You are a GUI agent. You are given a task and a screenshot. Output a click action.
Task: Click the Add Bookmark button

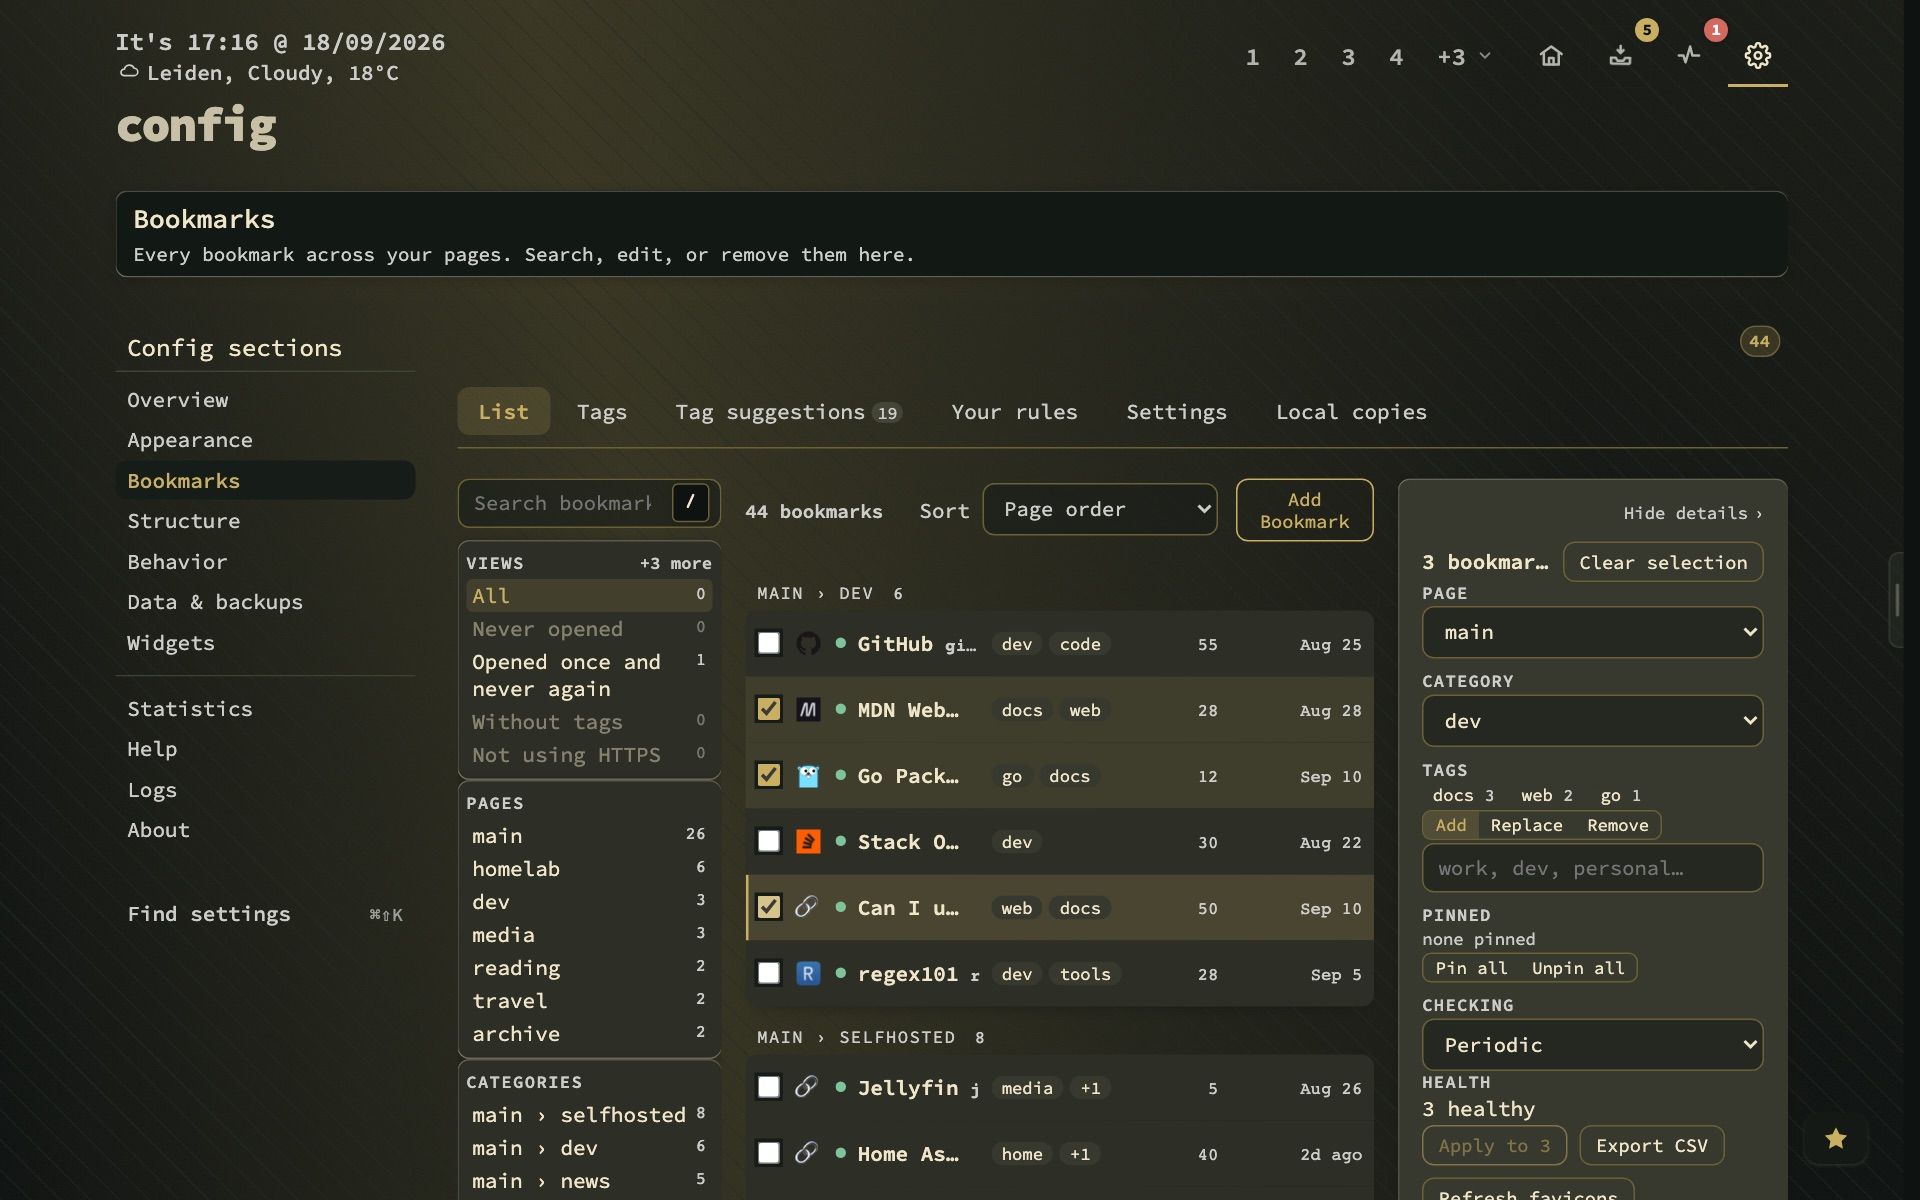[x=1304, y=510]
